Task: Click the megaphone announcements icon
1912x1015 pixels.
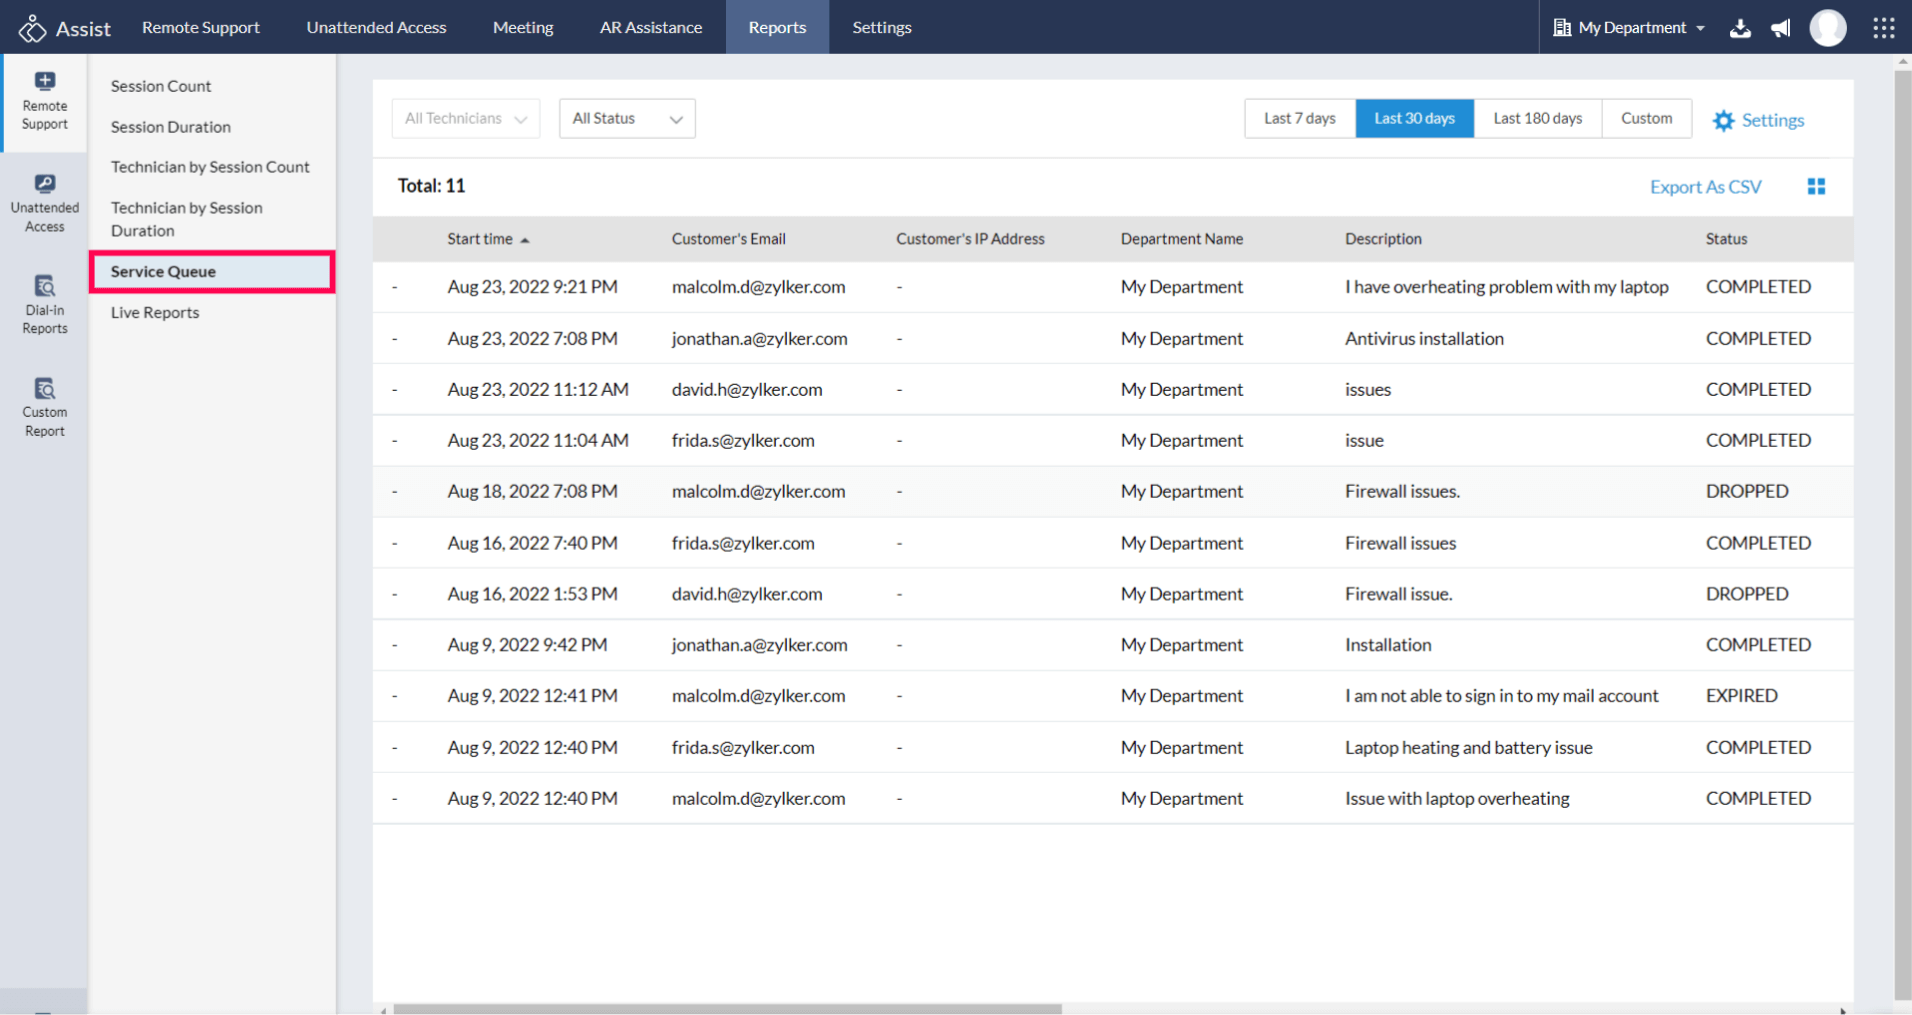Action: coord(1781,28)
